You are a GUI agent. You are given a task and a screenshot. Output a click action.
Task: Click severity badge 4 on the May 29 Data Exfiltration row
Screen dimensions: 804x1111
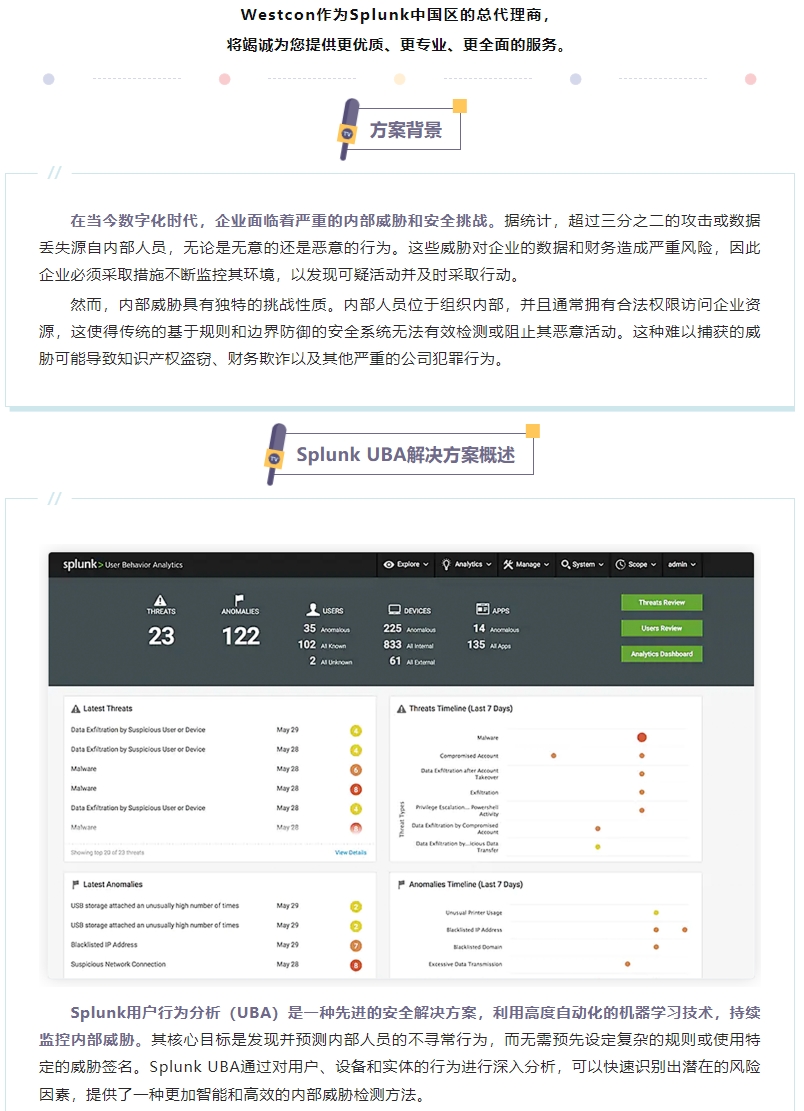(x=356, y=731)
